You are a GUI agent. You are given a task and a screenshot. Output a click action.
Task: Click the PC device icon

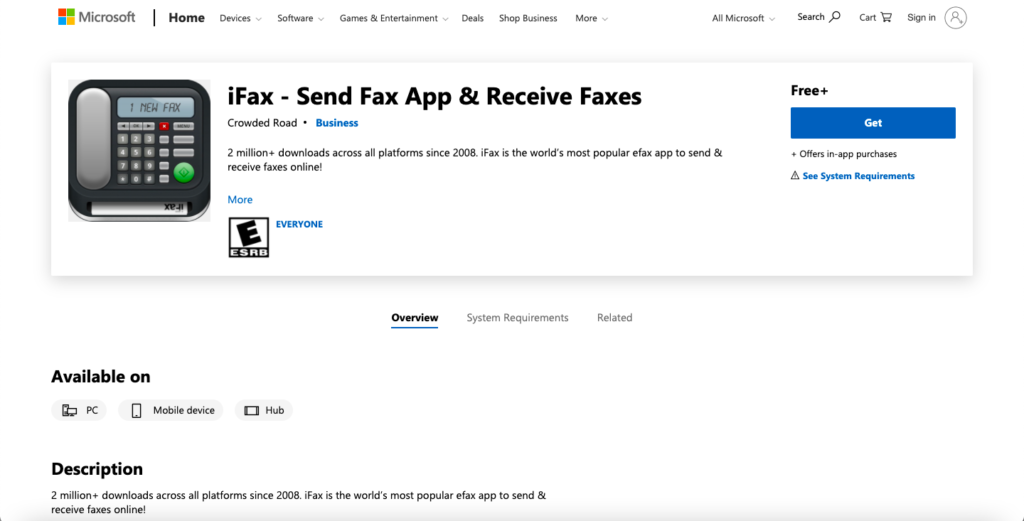[x=69, y=411]
